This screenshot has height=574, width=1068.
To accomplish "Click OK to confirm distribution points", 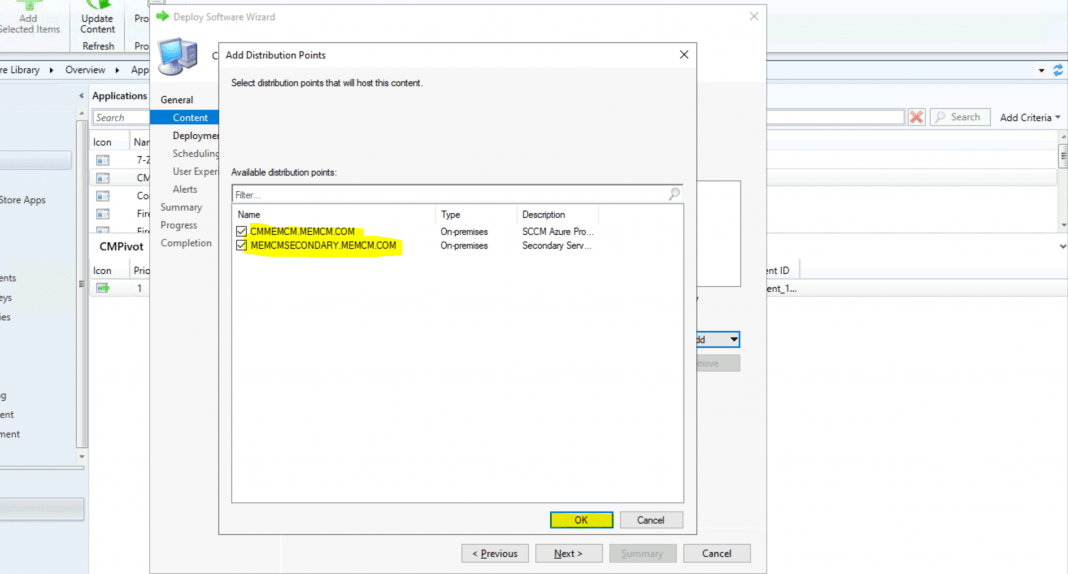I will (x=581, y=520).
